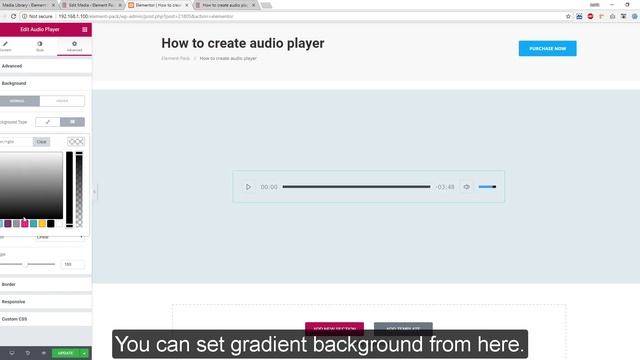
Task: Collapse the Background section
Action: click(x=46, y=83)
